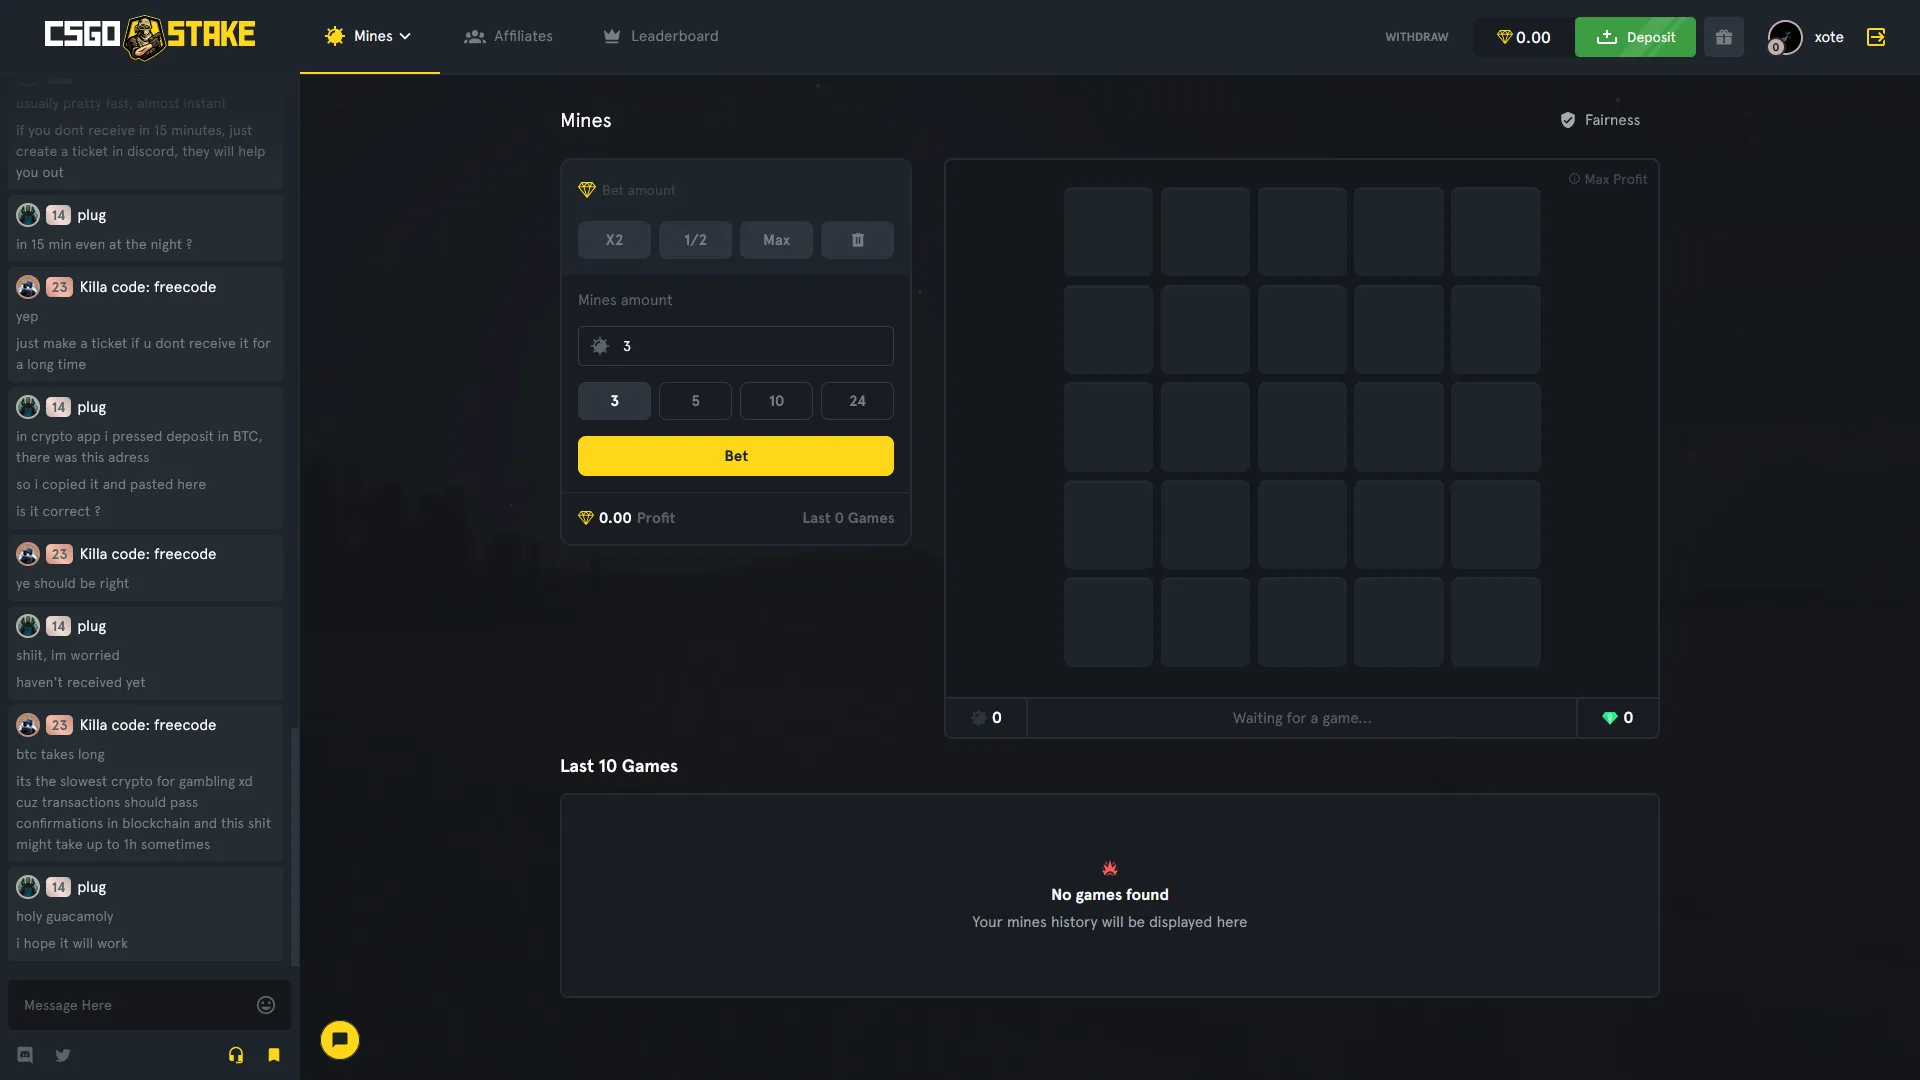Open the xote profile avatar menu
Viewport: 1920px width, 1080px height.
click(1786, 36)
